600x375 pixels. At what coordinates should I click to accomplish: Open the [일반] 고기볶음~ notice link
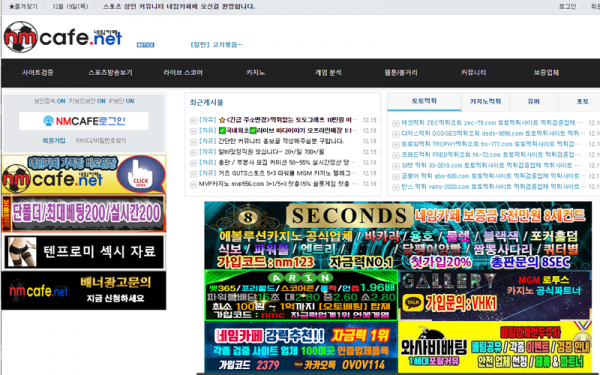216,45
